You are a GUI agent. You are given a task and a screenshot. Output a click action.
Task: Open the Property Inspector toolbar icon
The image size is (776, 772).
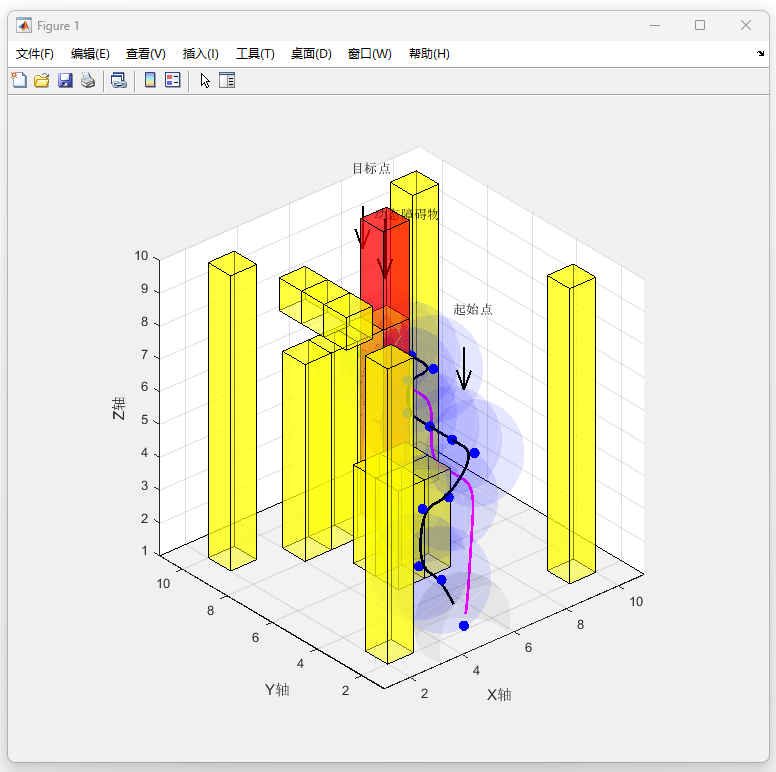coord(227,80)
